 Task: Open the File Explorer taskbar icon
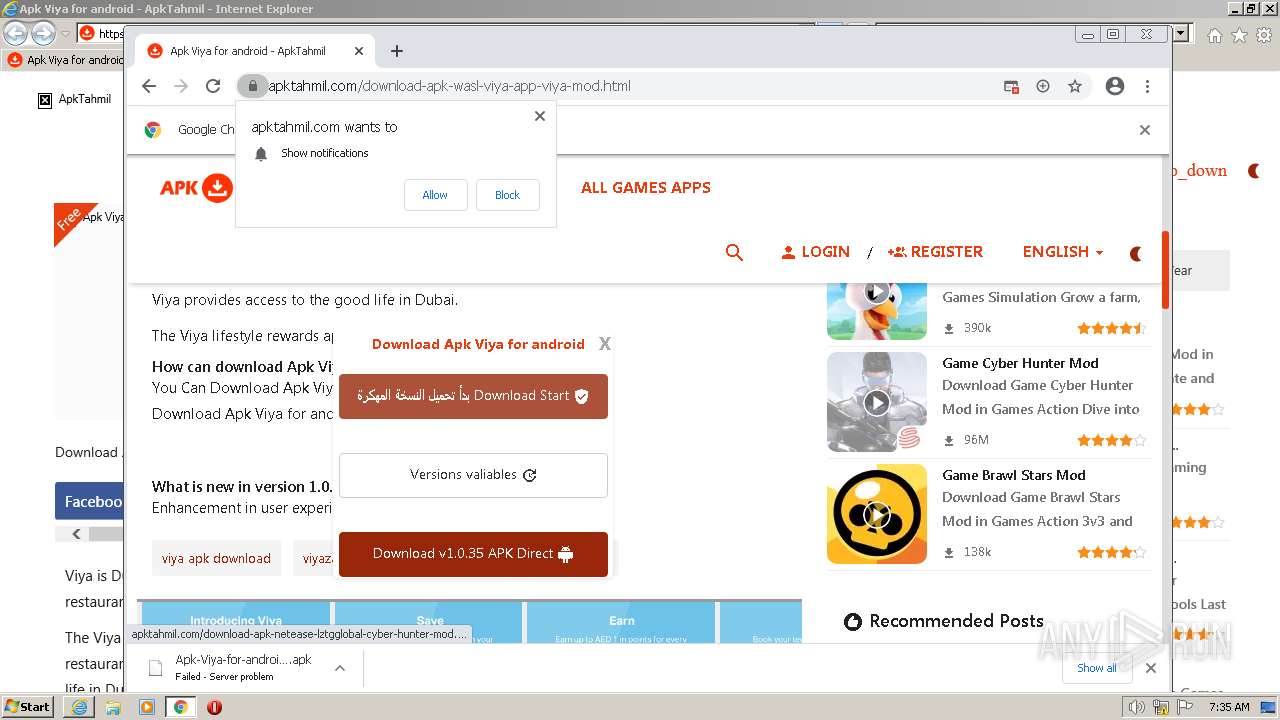coord(113,707)
